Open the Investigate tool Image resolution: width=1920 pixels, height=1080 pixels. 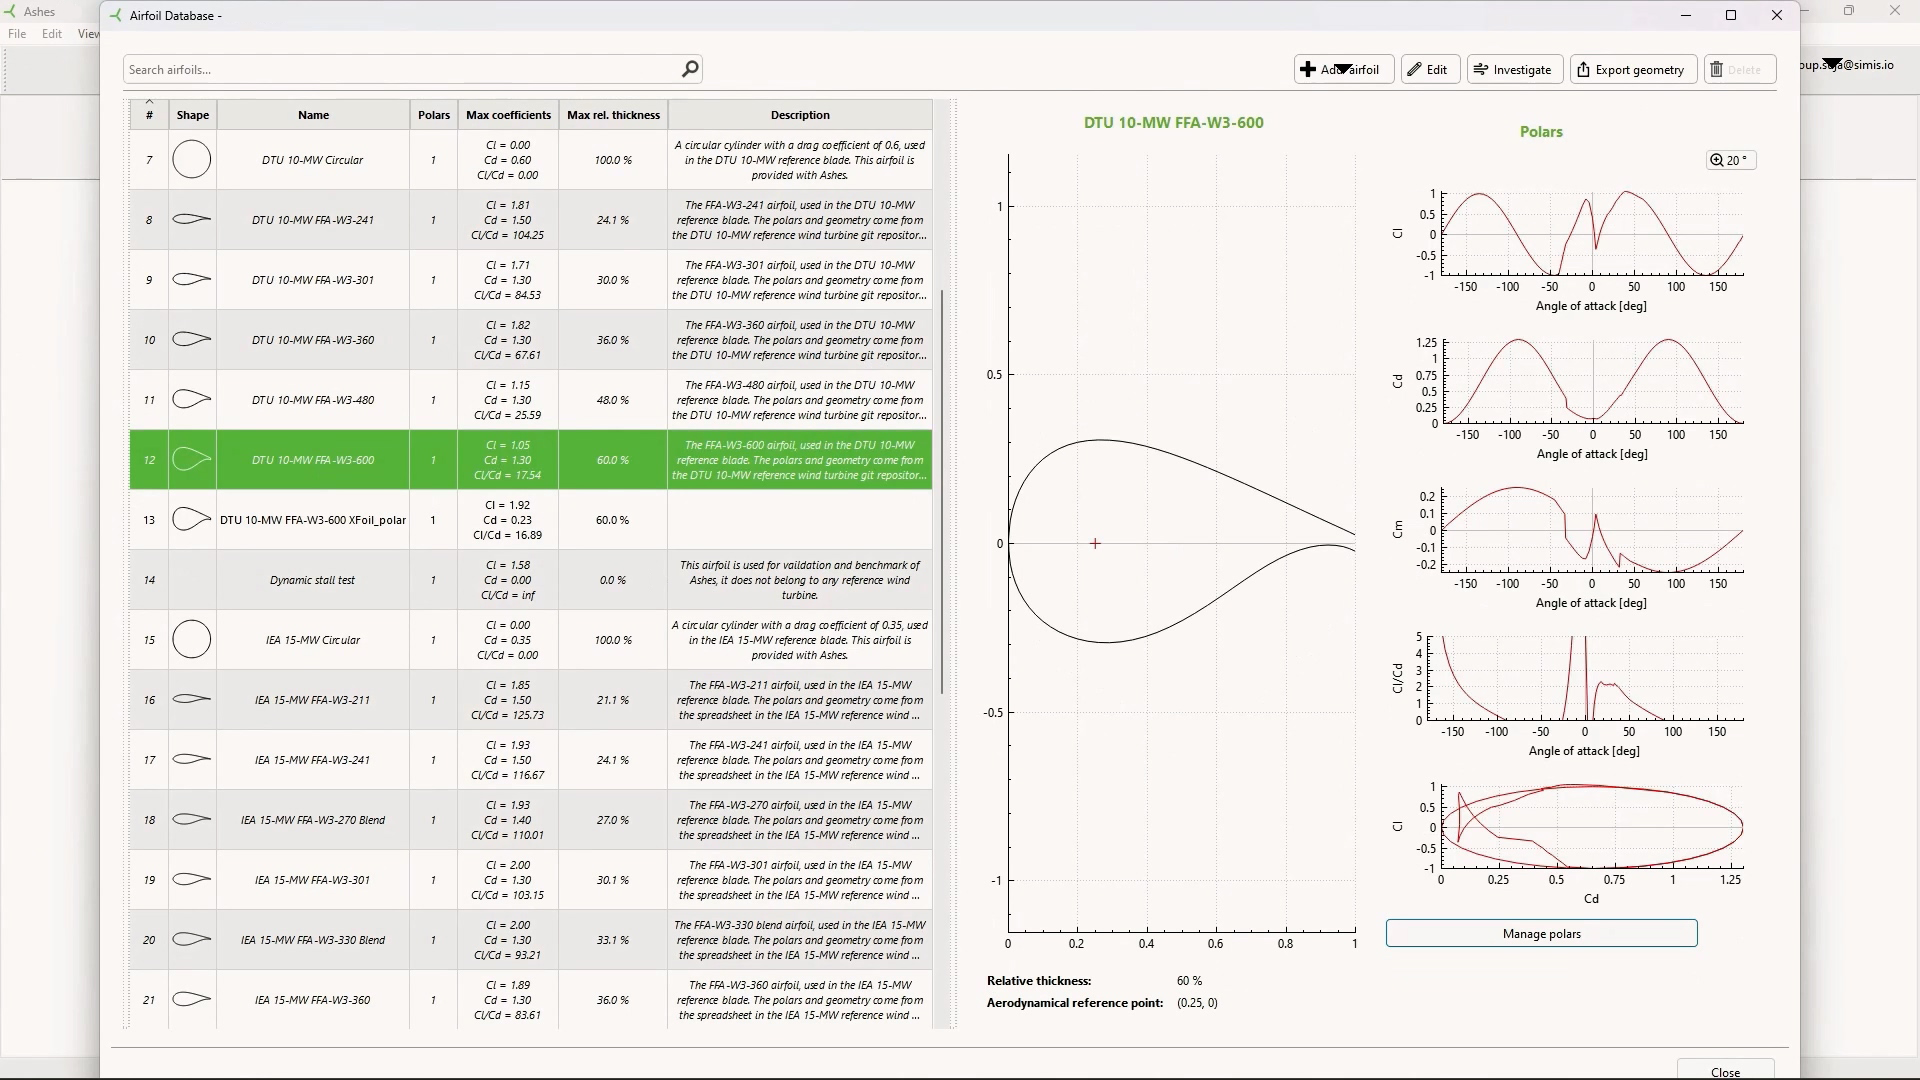pyautogui.click(x=1515, y=69)
